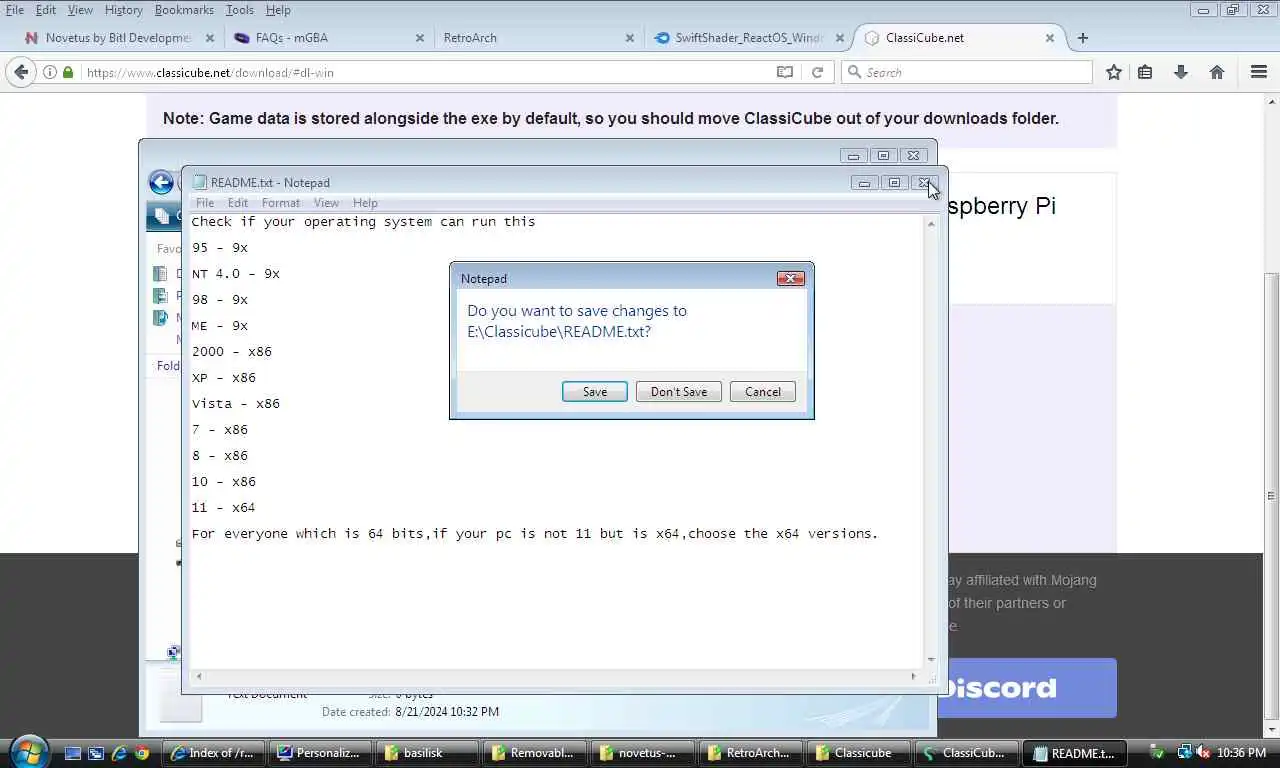Open the RetroArch... taskbar button
This screenshot has height=768, width=1280.
[x=749, y=753]
